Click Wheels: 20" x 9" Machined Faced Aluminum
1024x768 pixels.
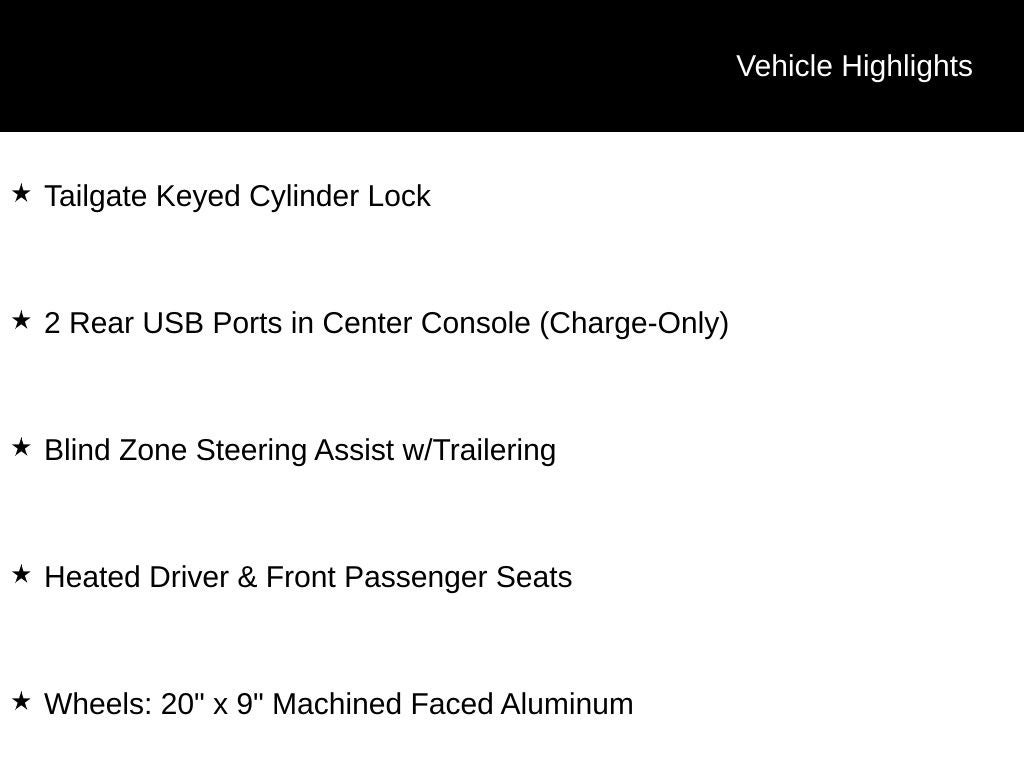tap(339, 704)
